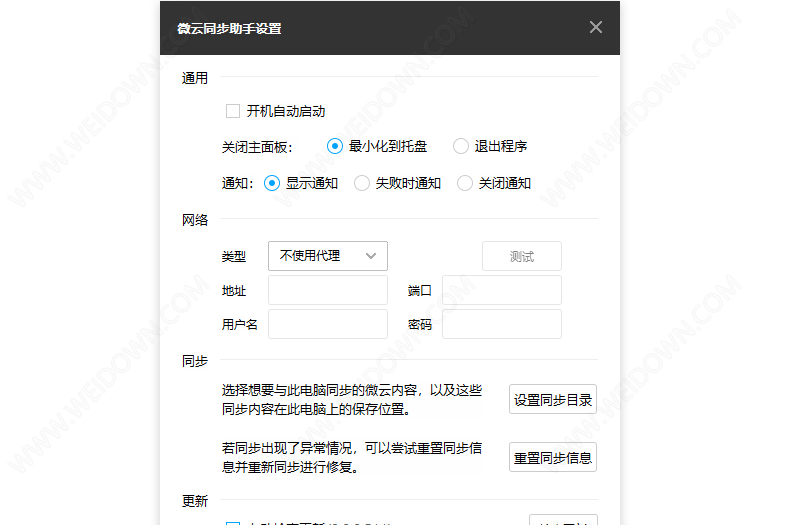The height and width of the screenshot is (525, 790).
Task: Choose 关闭通知 radio option
Action: 465,183
